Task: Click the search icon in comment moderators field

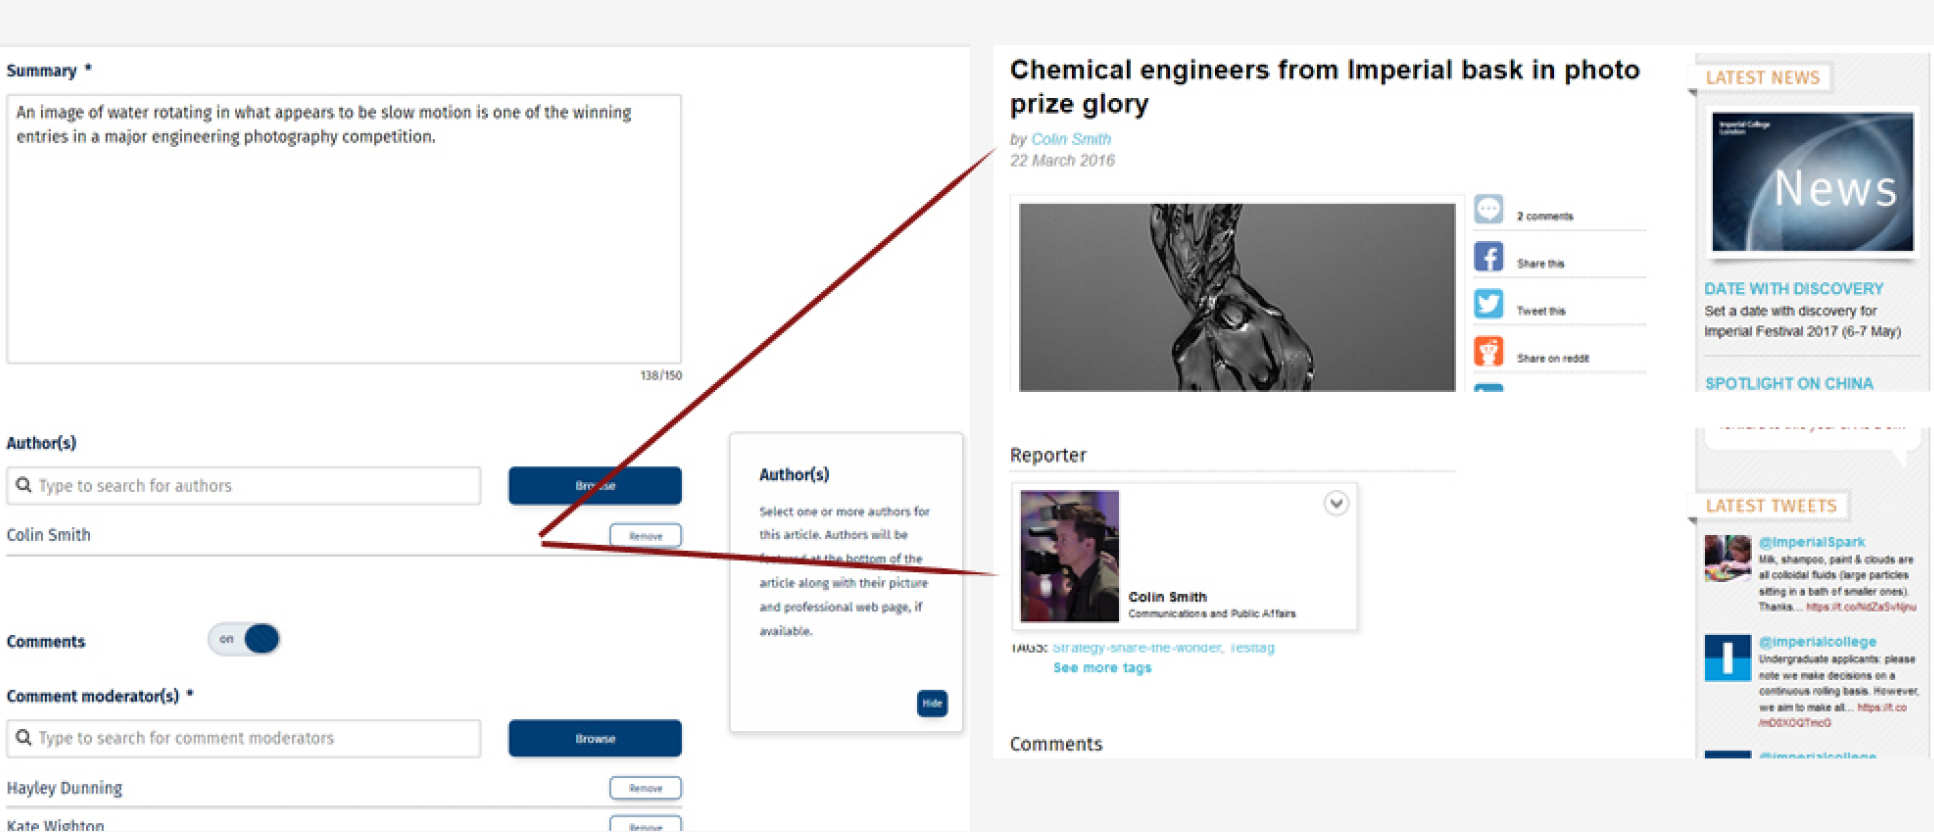Action: point(24,738)
